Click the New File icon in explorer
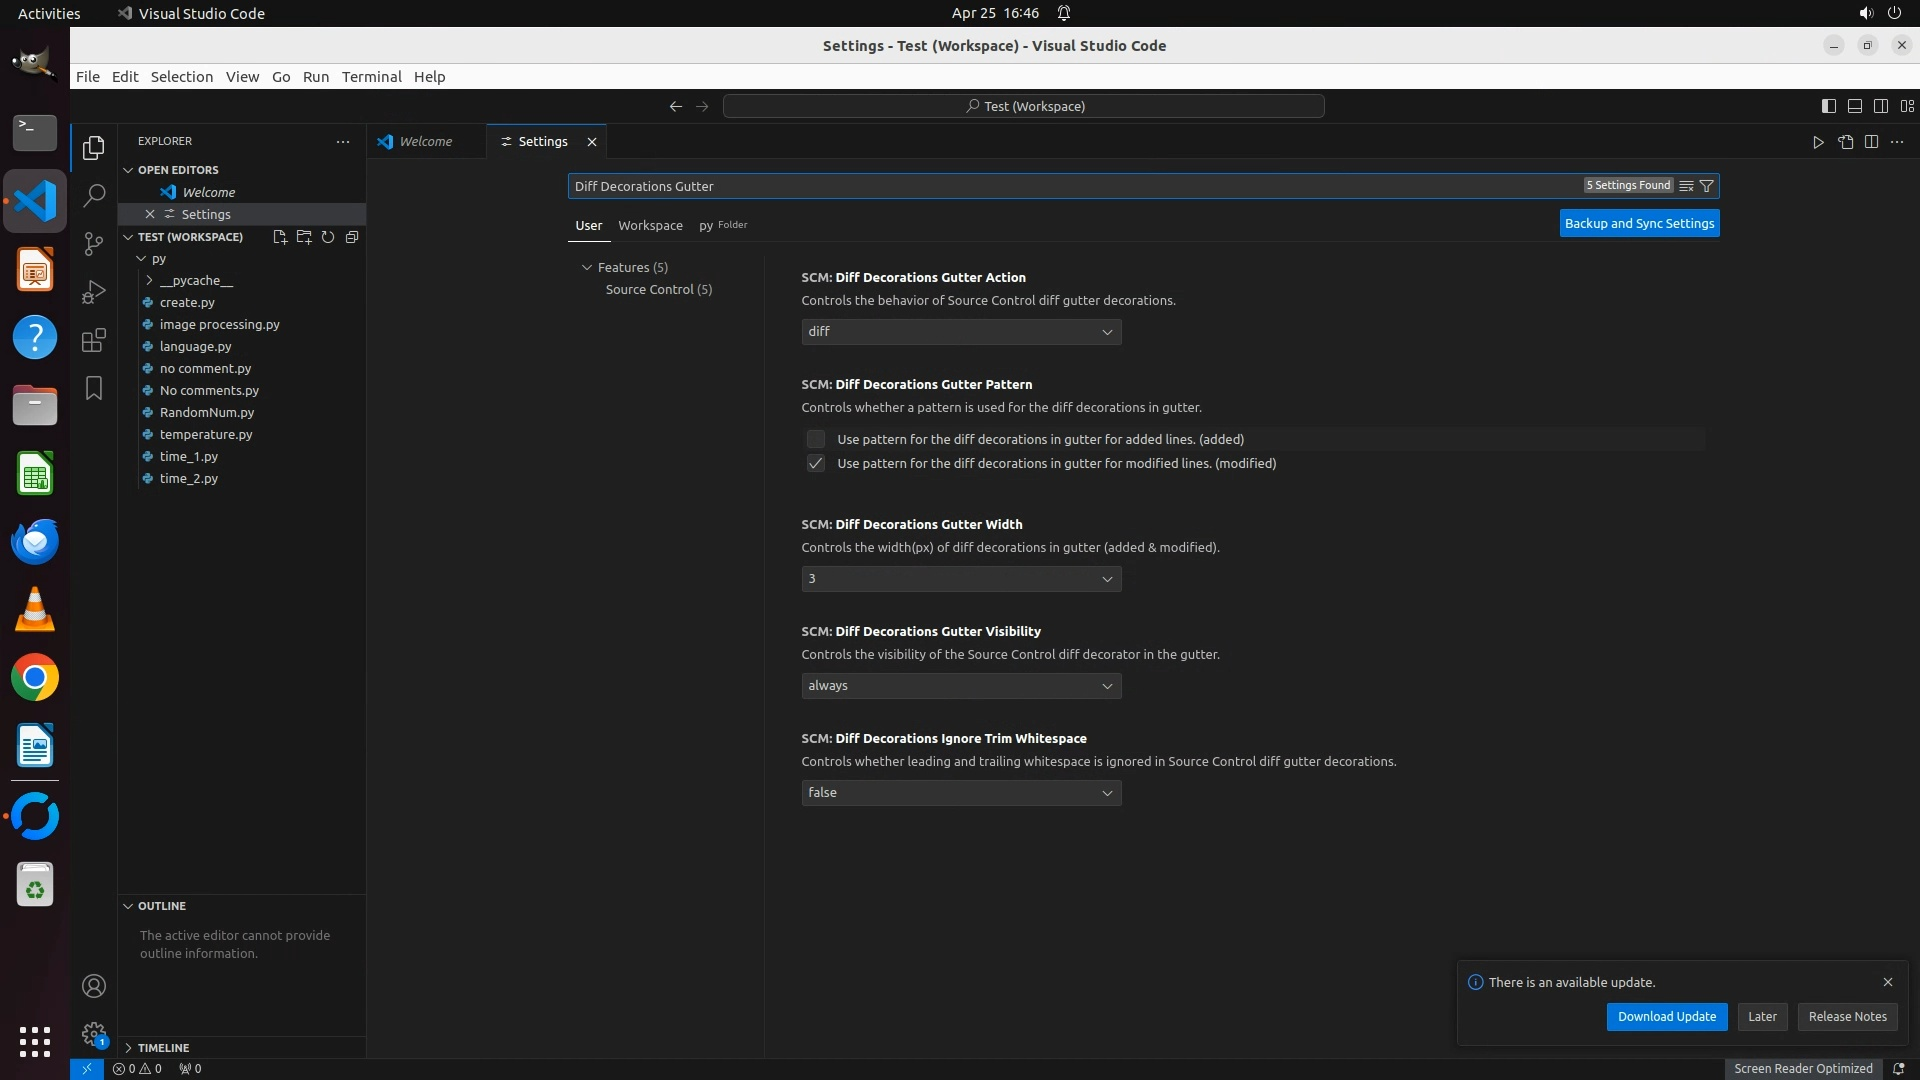1920x1080 pixels. (280, 237)
